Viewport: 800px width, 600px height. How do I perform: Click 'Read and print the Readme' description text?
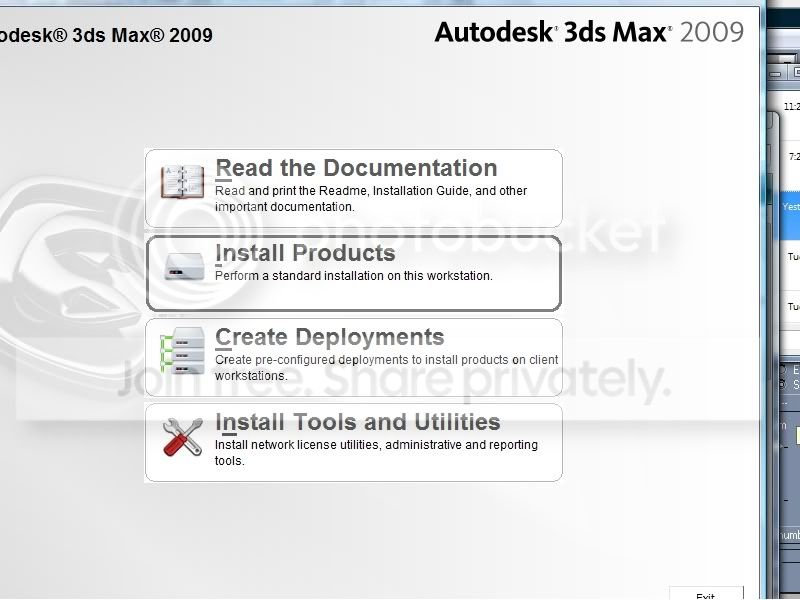click(371, 198)
